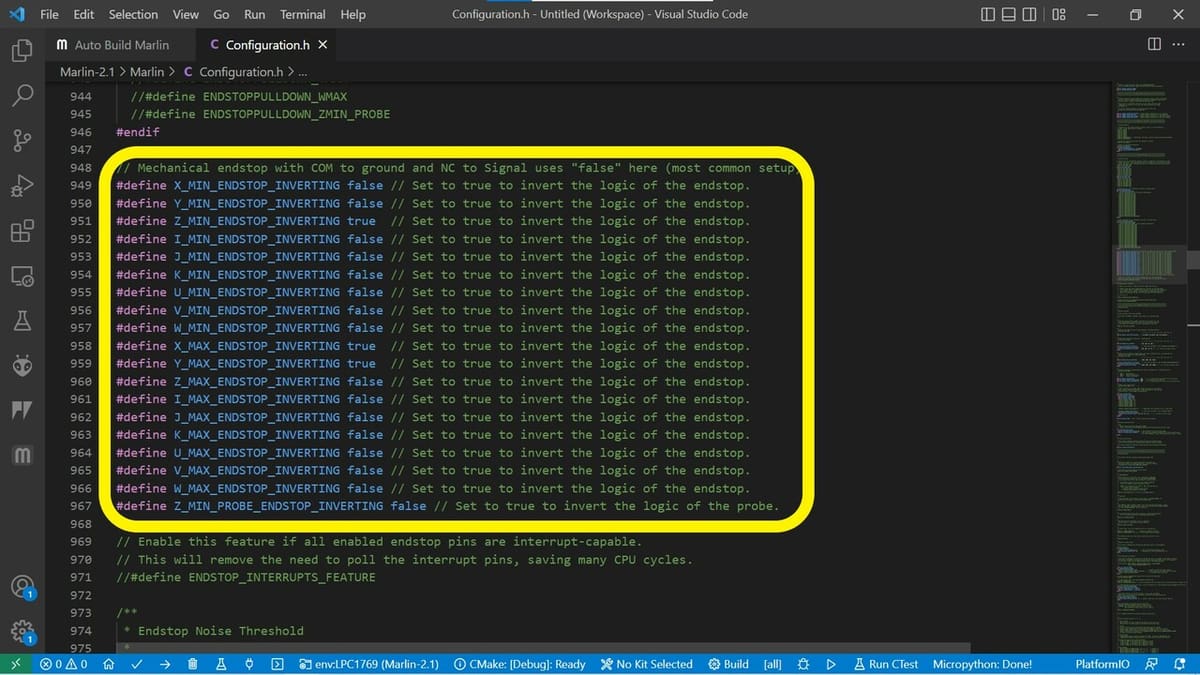Screen dimensions: 1200x675
Task: Open PlatformIO serial monitor plug icon
Action: [249, 664]
